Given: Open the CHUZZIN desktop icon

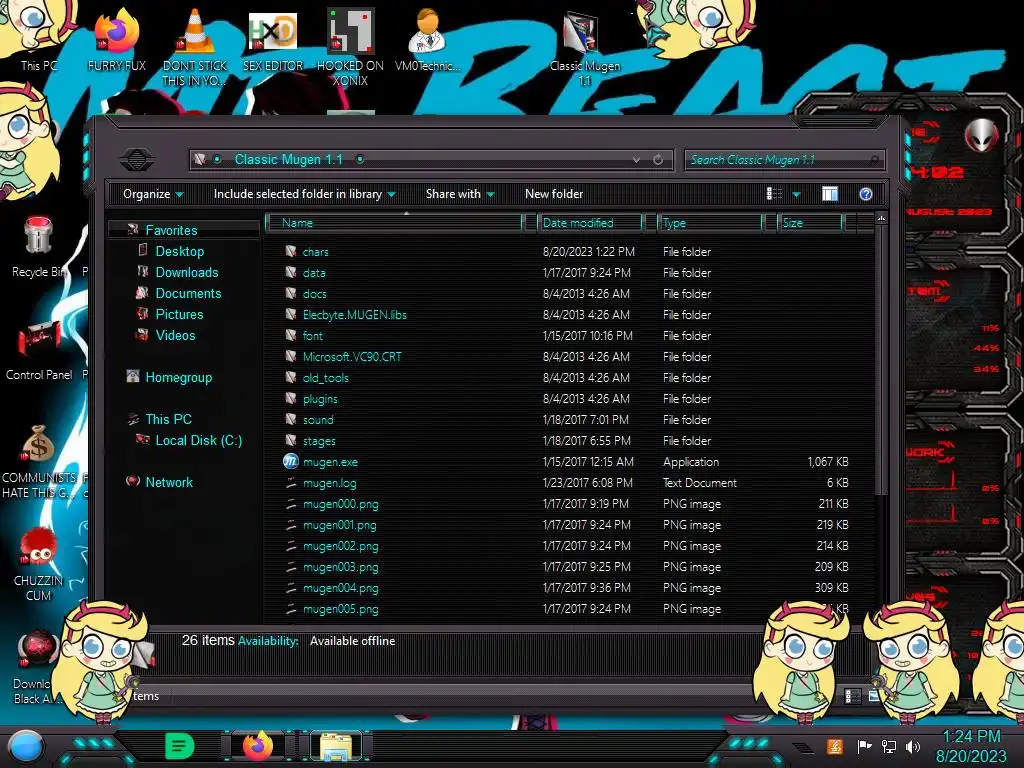Looking at the screenshot, I should coord(38,563).
